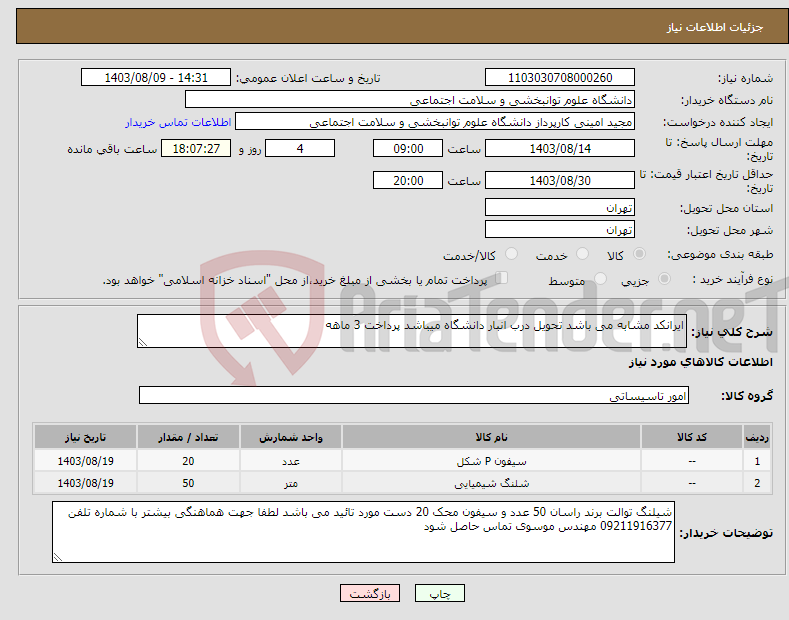
Task: Select the جزیی purchase type radio
Action: tap(664, 278)
